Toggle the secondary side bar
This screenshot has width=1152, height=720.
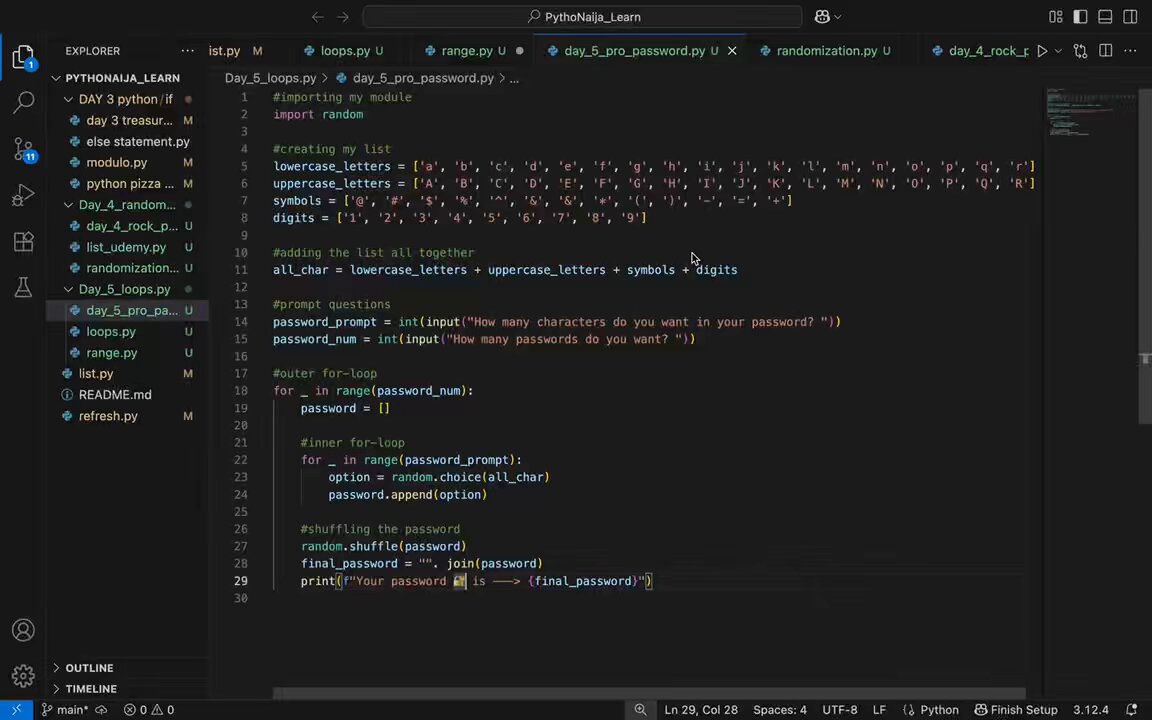(1130, 16)
